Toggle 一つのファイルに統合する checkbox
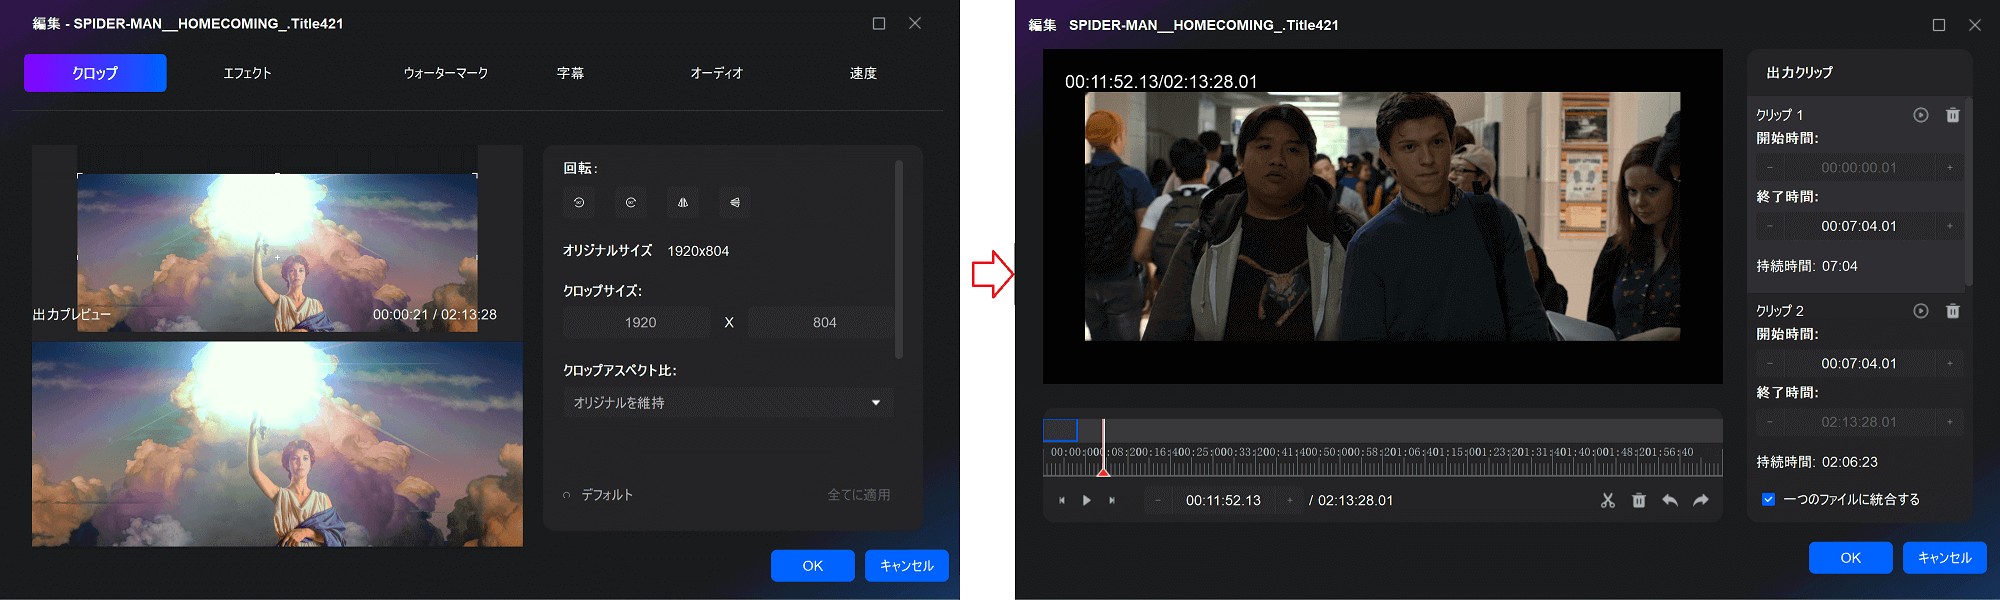This screenshot has height=600, width=2000. click(1768, 499)
